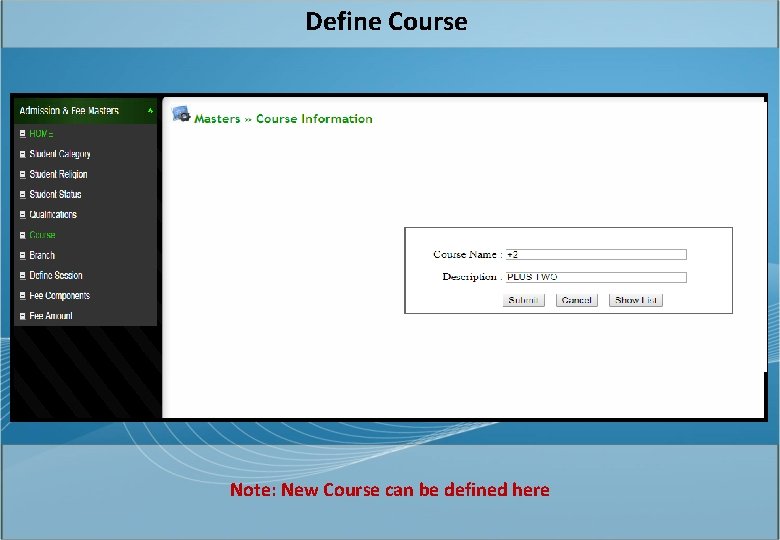Open Define Session menu item

point(56,275)
